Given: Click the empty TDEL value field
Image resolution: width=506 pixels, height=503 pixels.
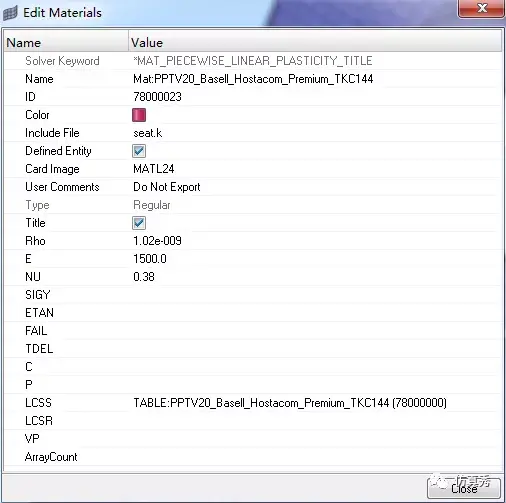Looking at the screenshot, I should click(315, 349).
